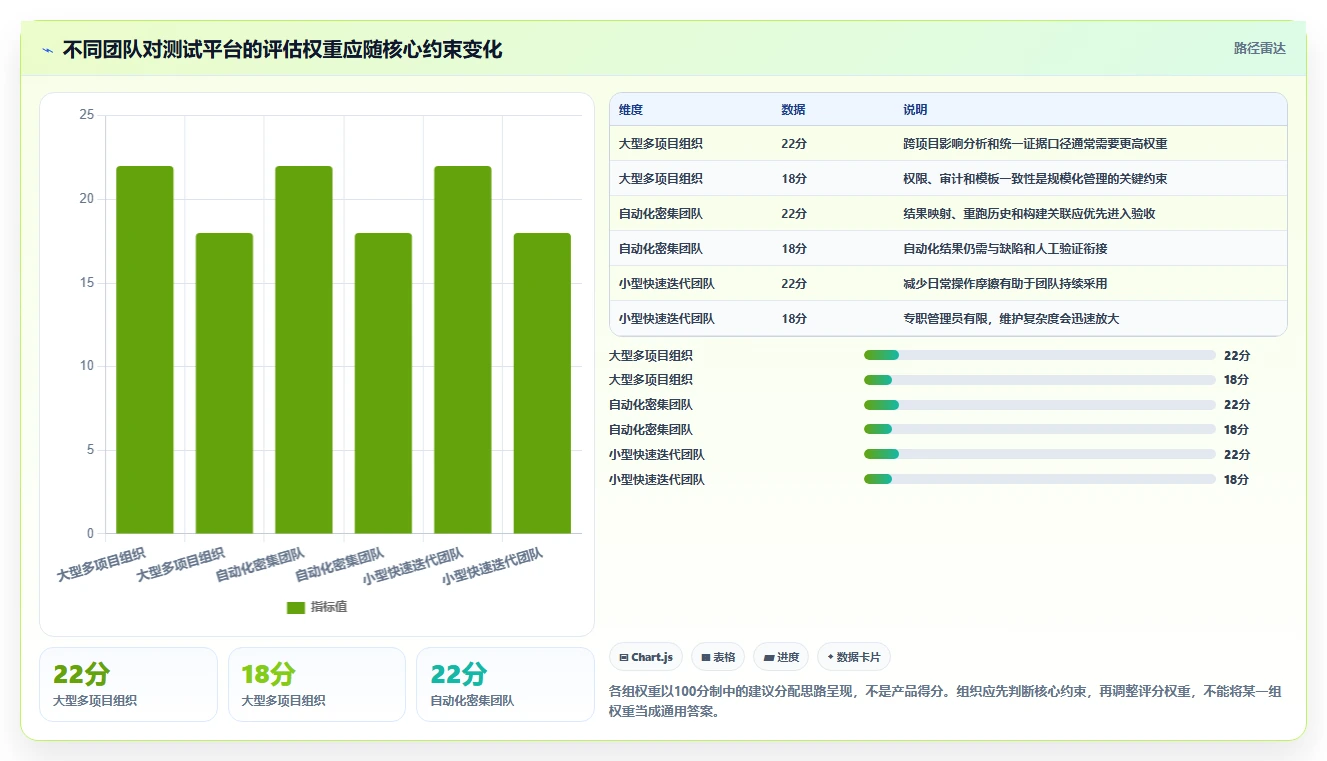Click the 18分 value beside 自动化密集团队 progress bar

click(1237, 430)
